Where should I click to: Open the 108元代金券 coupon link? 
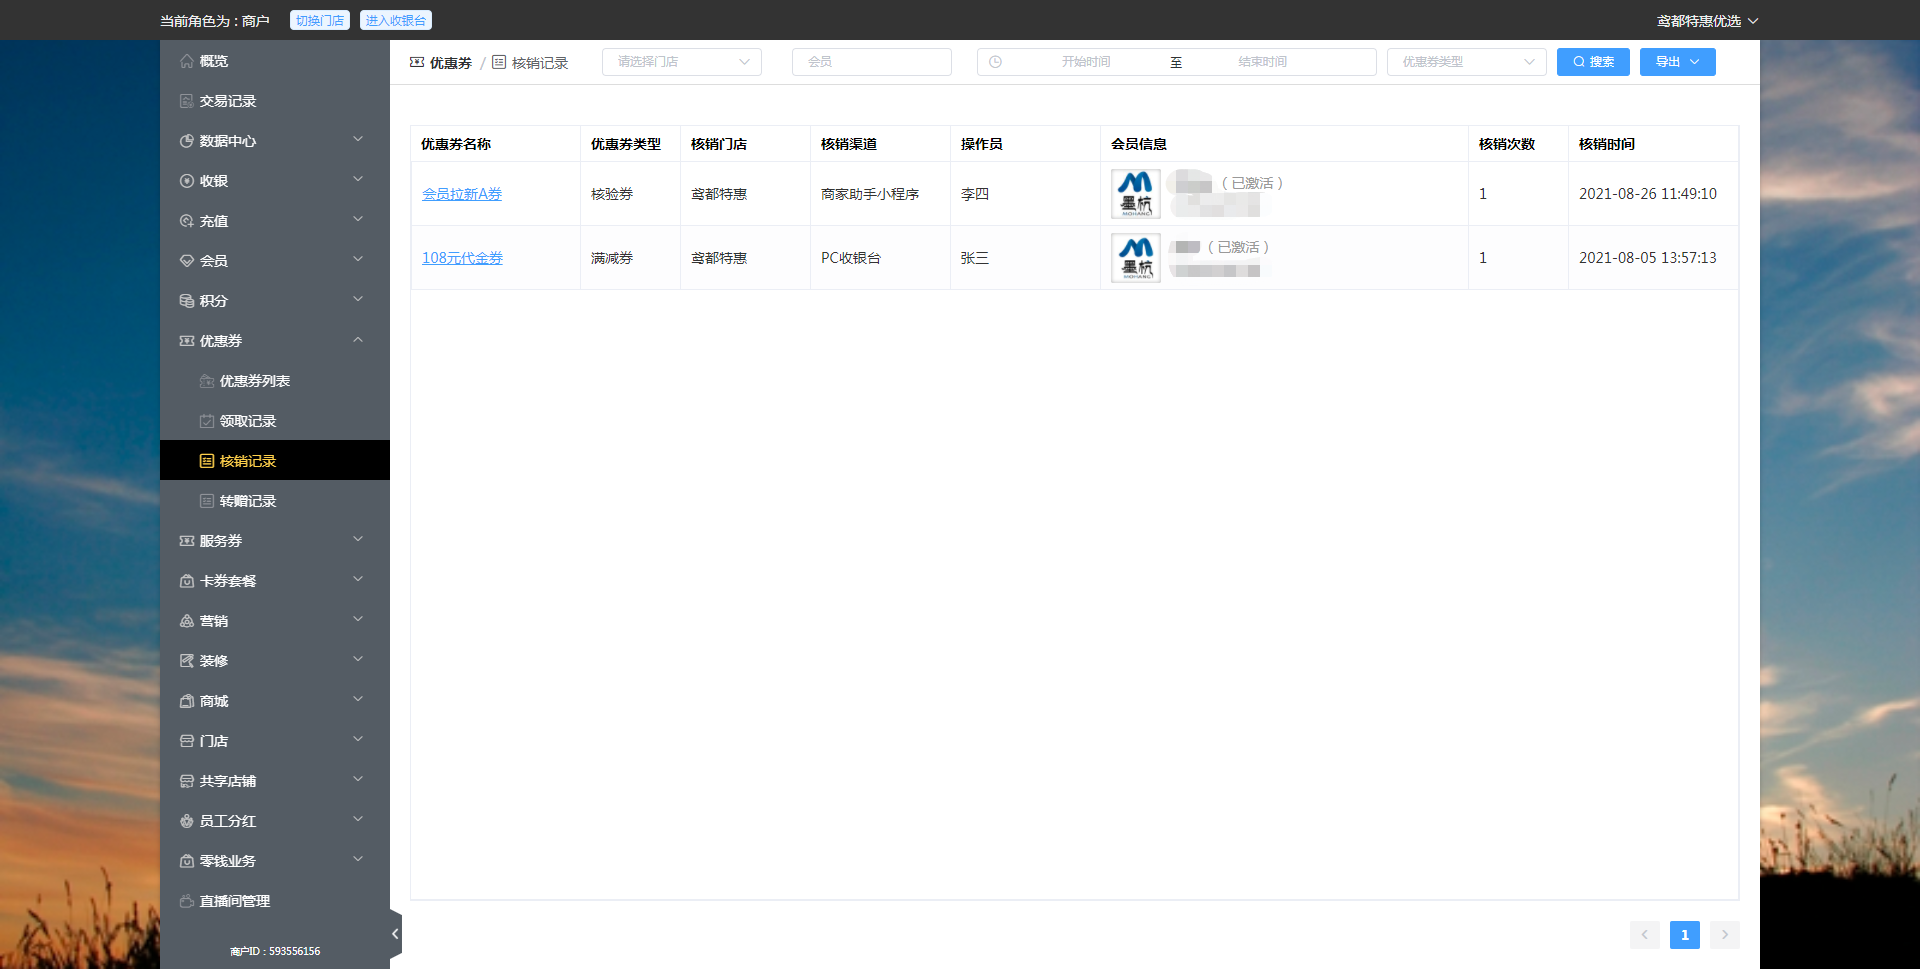click(x=462, y=258)
